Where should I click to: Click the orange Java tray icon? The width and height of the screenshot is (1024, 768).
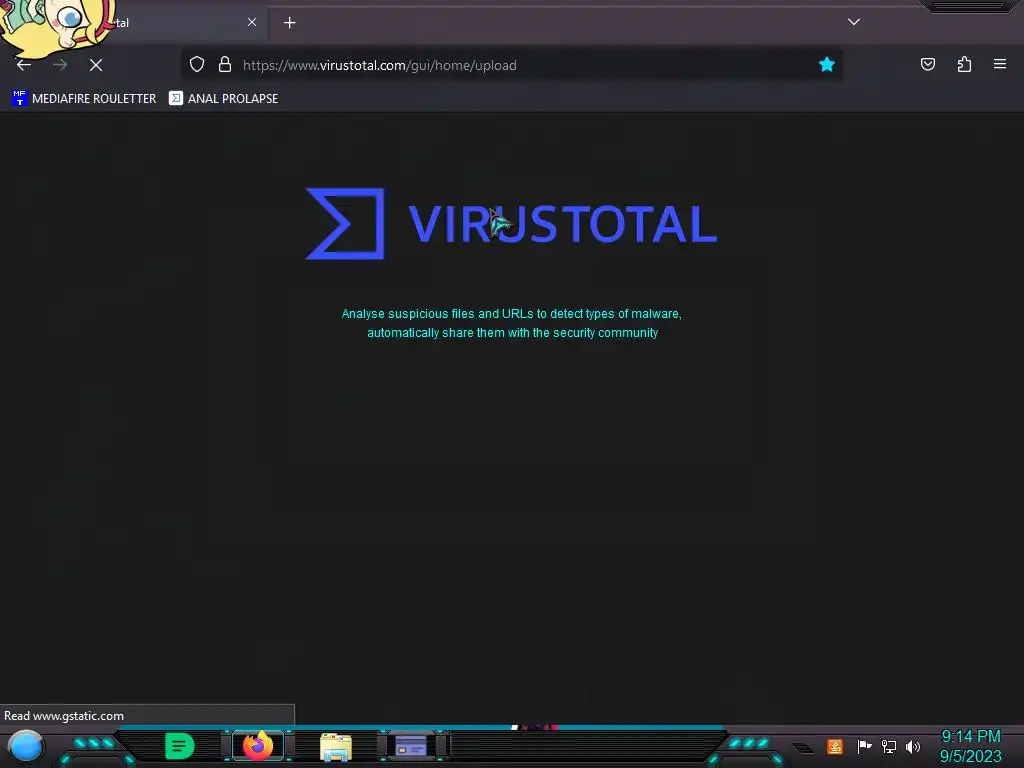point(835,746)
